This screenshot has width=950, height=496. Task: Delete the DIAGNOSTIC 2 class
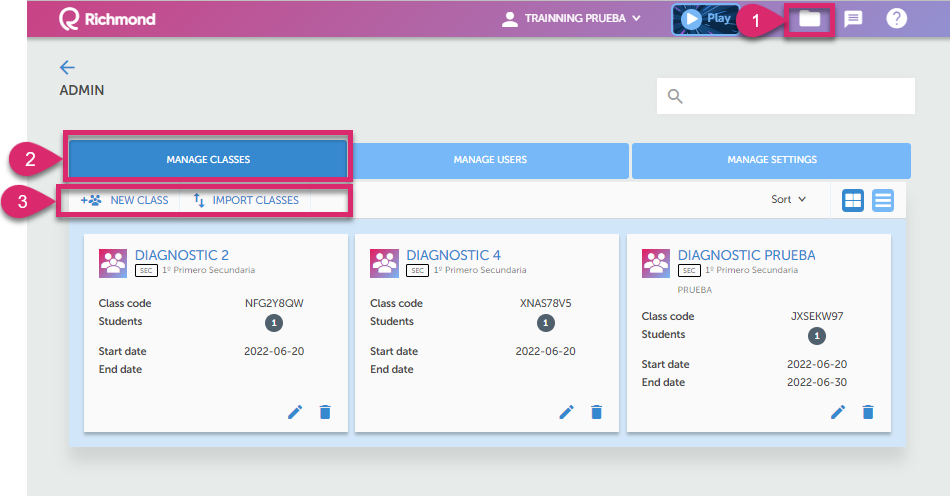point(325,412)
